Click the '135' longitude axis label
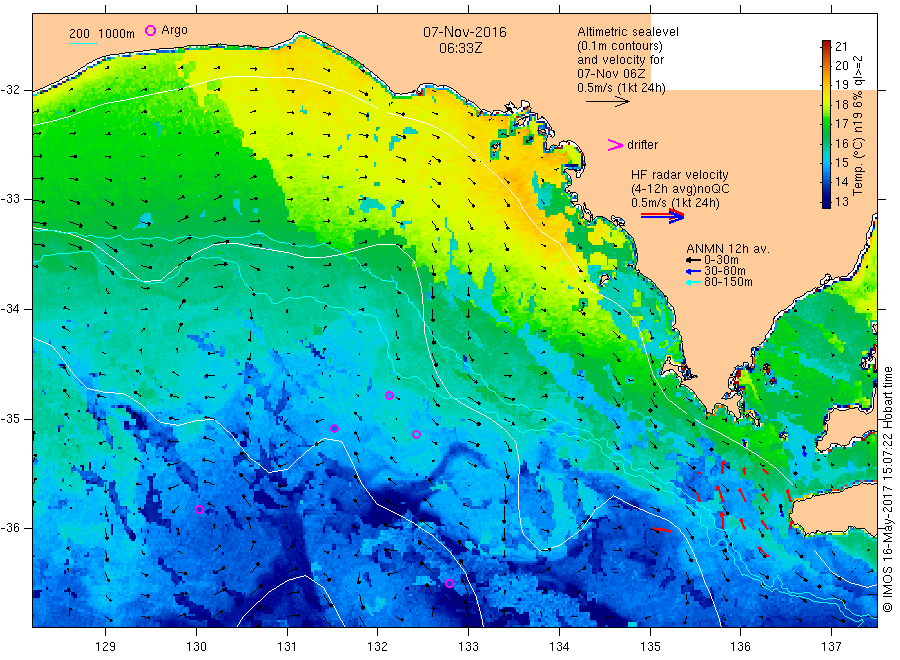The height and width of the screenshot is (660, 900). coord(650,647)
